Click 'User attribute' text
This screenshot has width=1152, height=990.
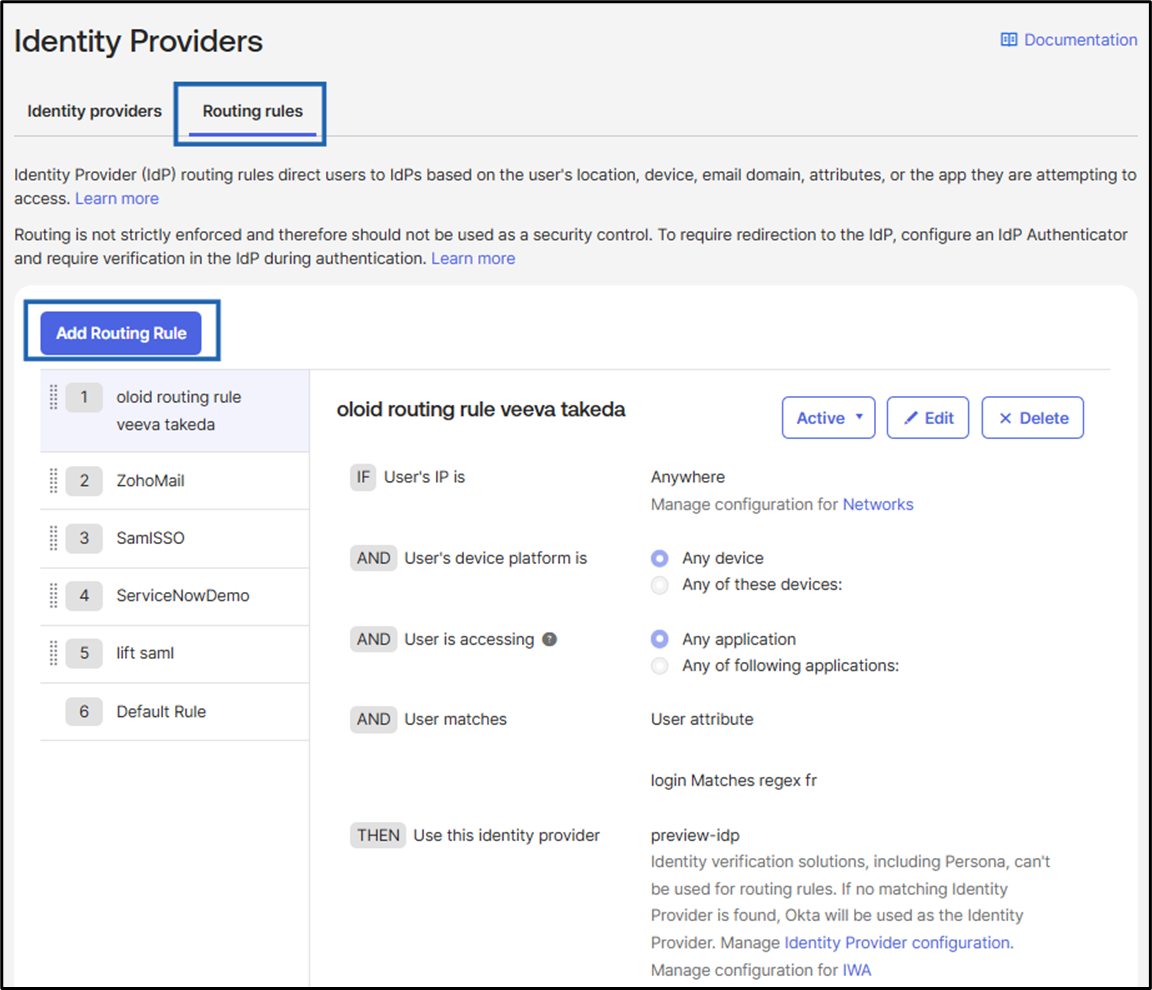(x=702, y=719)
